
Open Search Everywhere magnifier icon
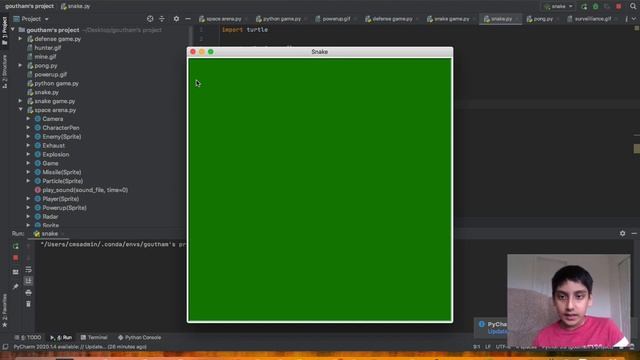coord(633,7)
